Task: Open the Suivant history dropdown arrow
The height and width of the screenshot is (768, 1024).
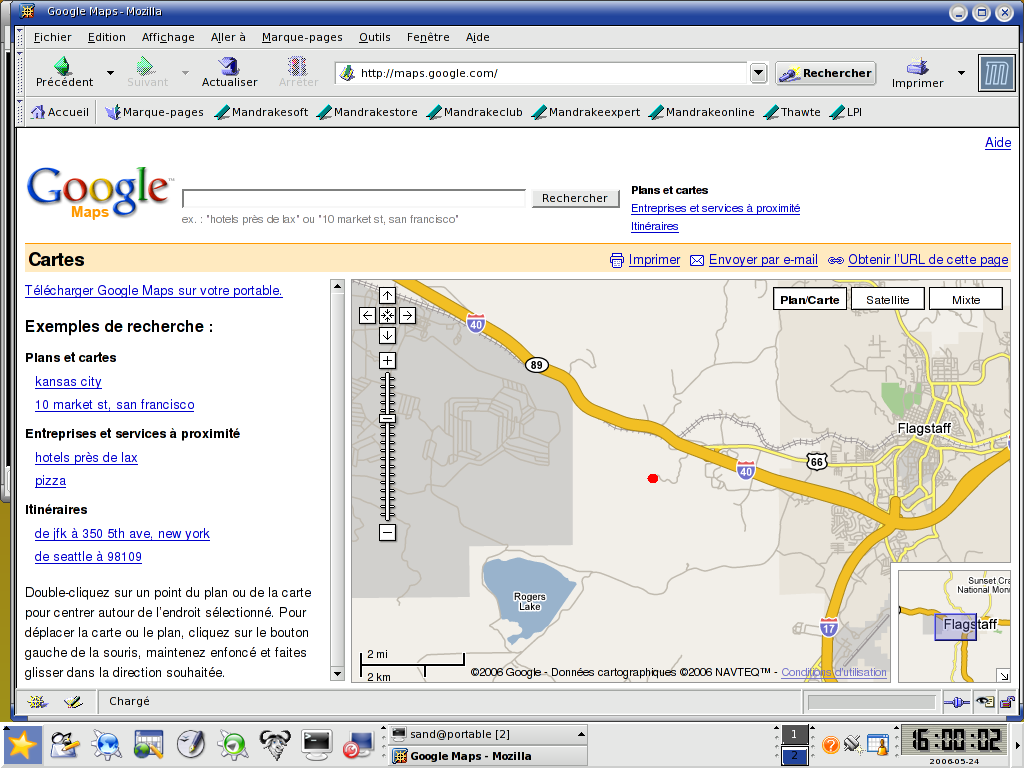Action: (x=185, y=72)
